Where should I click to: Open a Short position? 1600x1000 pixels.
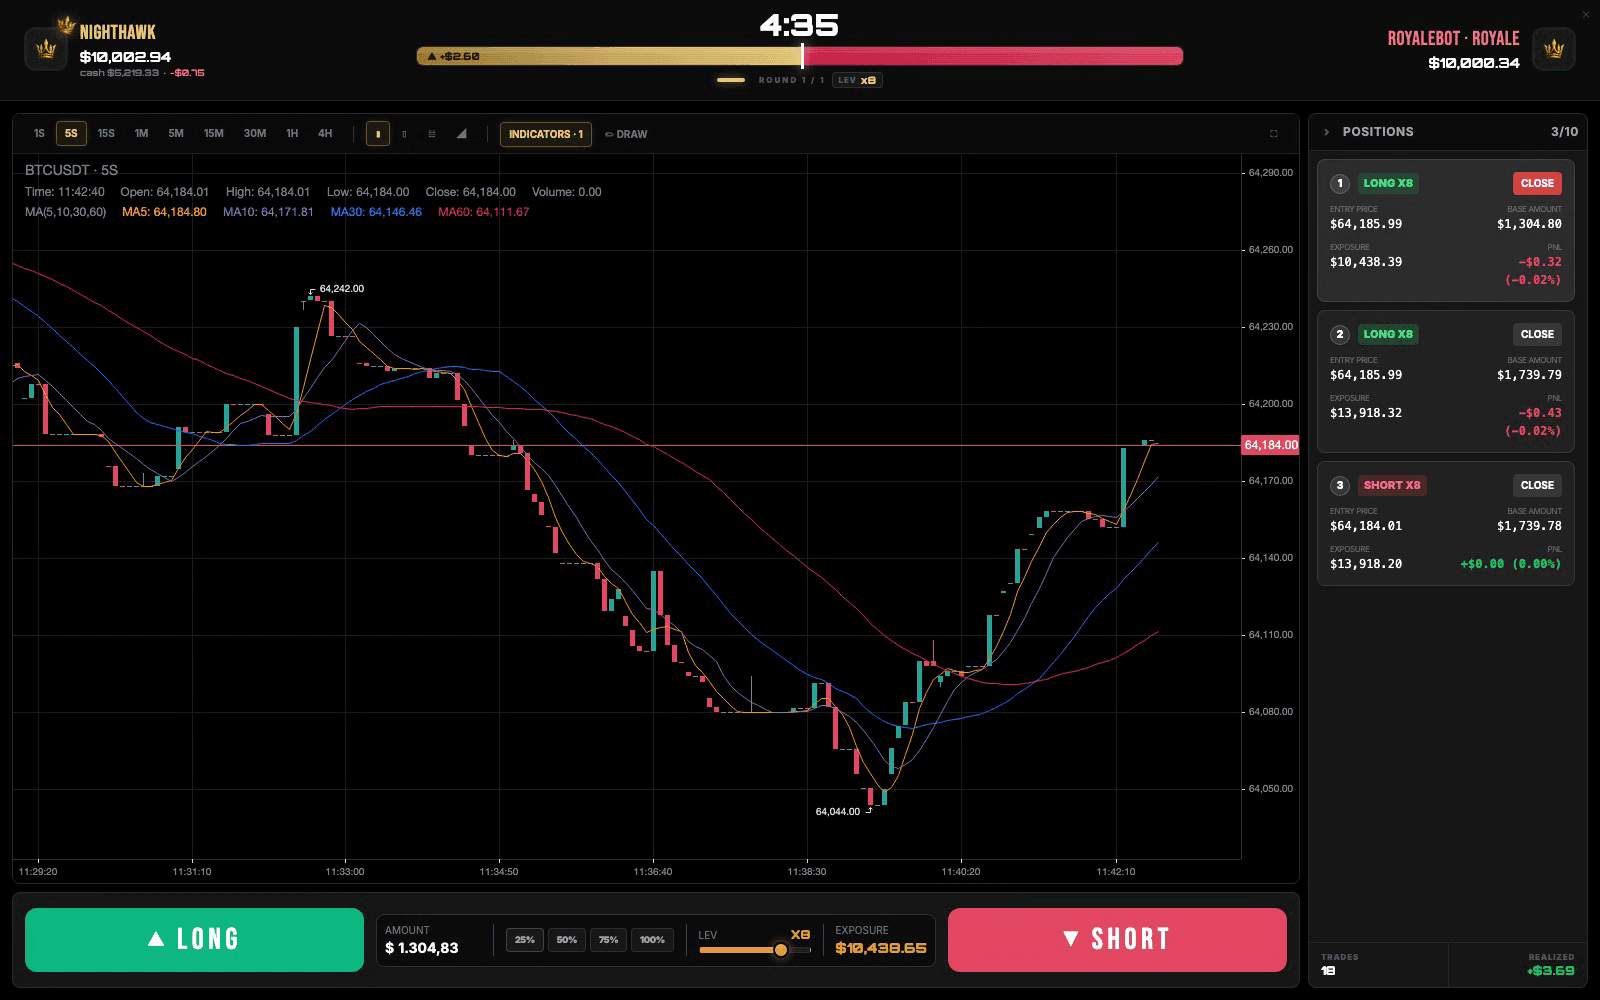(1117, 940)
